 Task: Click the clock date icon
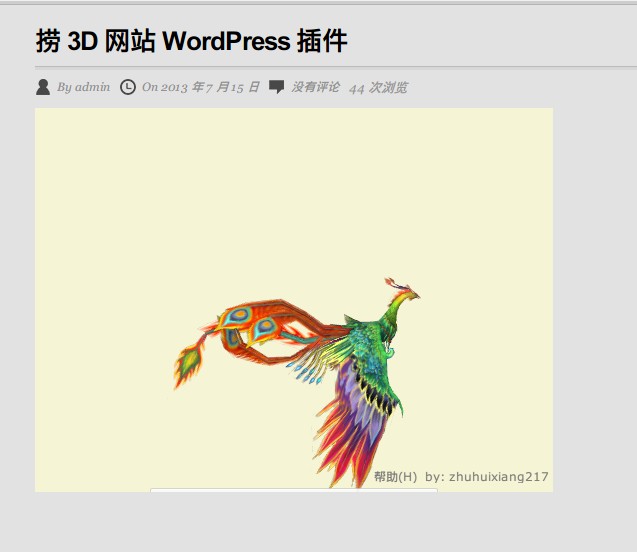pyautogui.click(x=128, y=87)
